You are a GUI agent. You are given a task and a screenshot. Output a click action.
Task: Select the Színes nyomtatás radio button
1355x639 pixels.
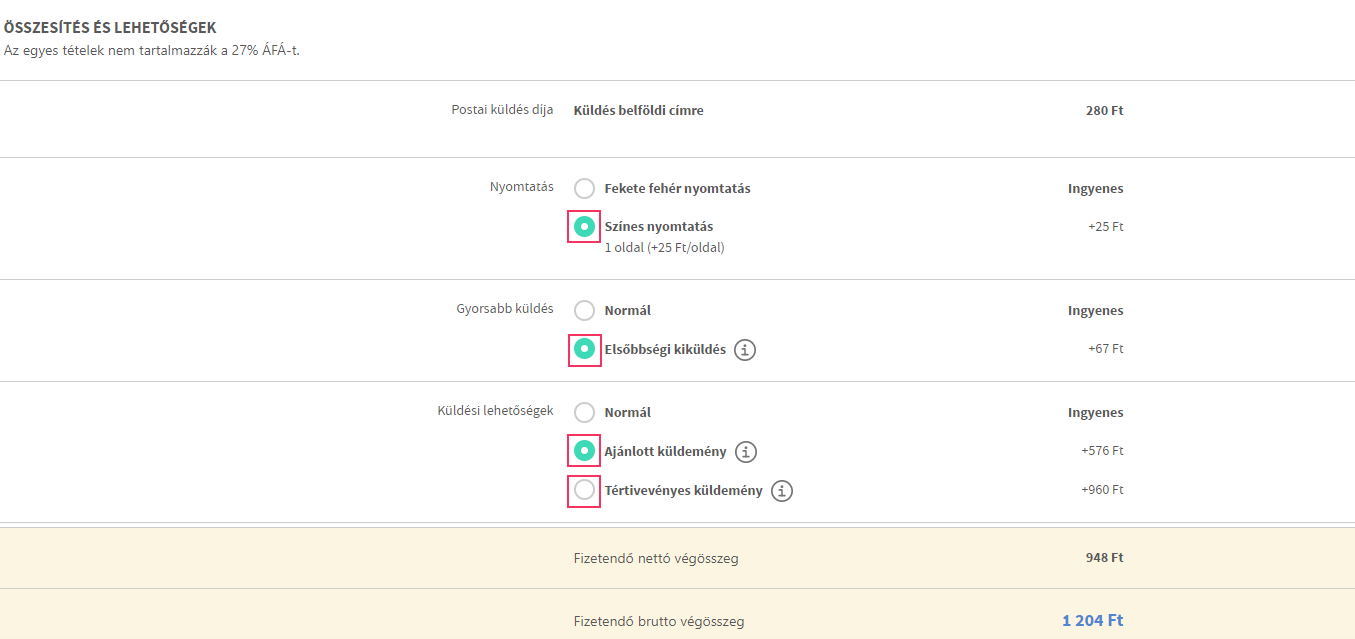pyautogui.click(x=584, y=227)
